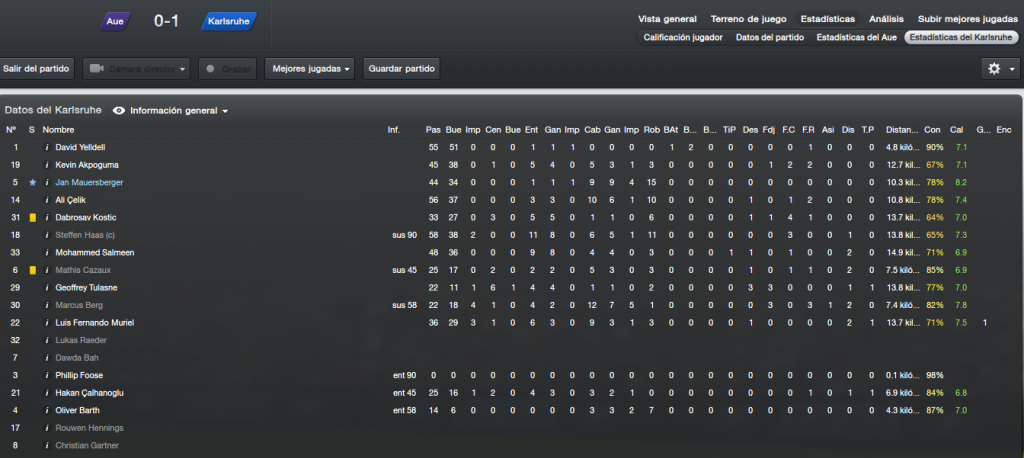Click info icon beside Jan Mauersberger
Screen dimensions: 1024x458
click(46, 183)
